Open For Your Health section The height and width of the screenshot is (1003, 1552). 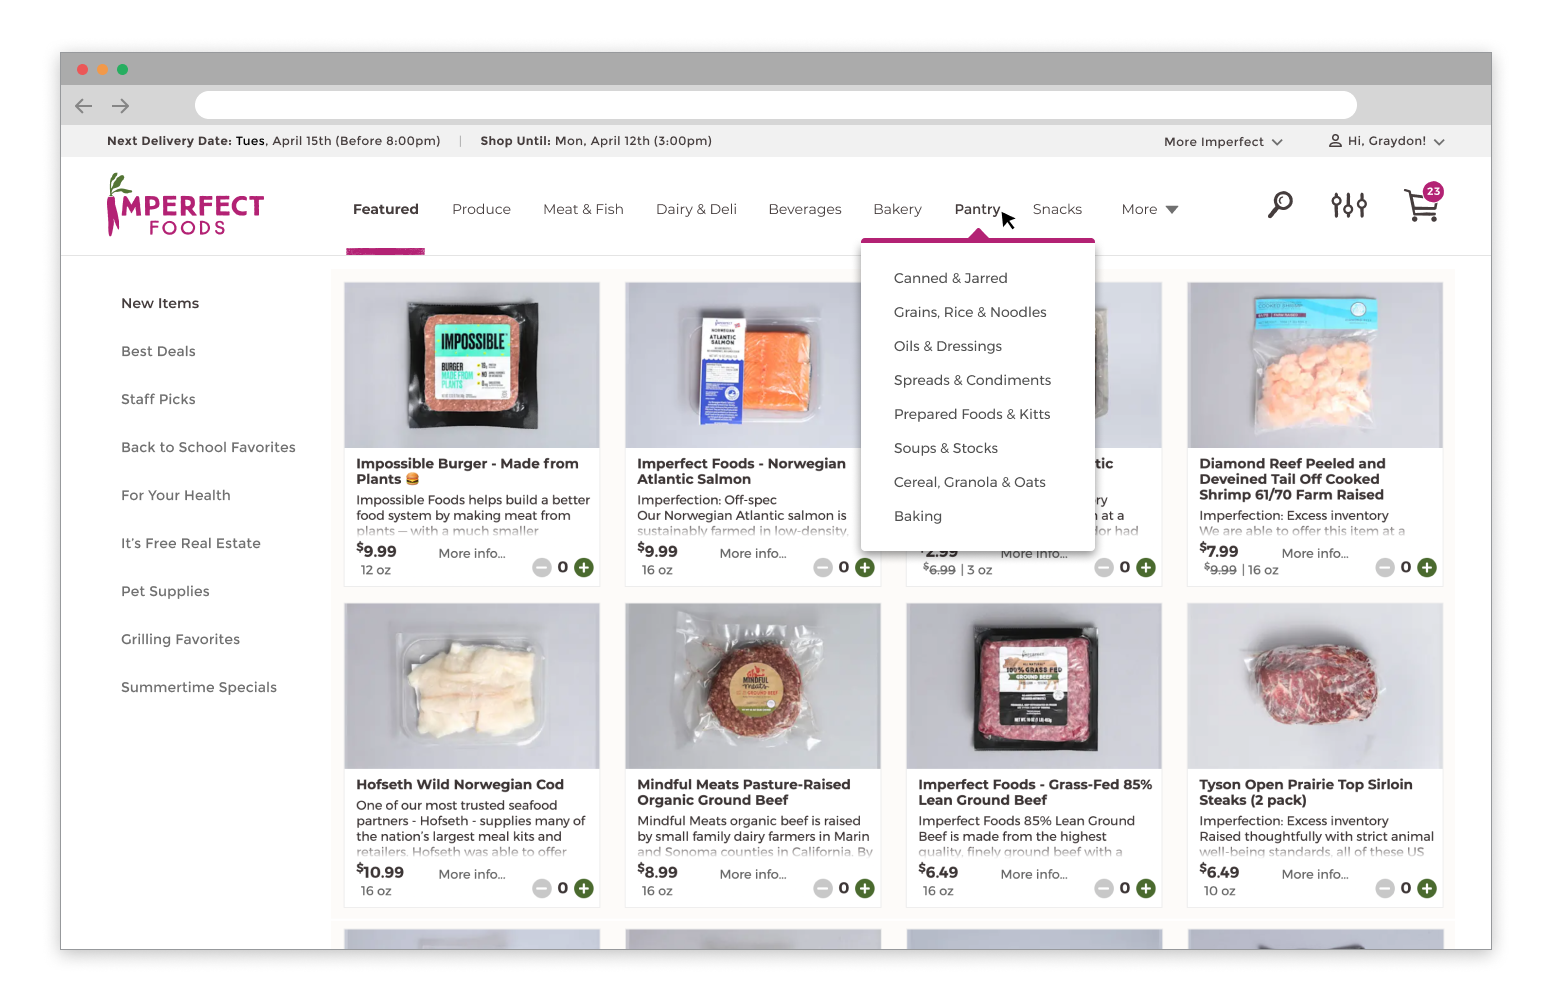point(176,495)
